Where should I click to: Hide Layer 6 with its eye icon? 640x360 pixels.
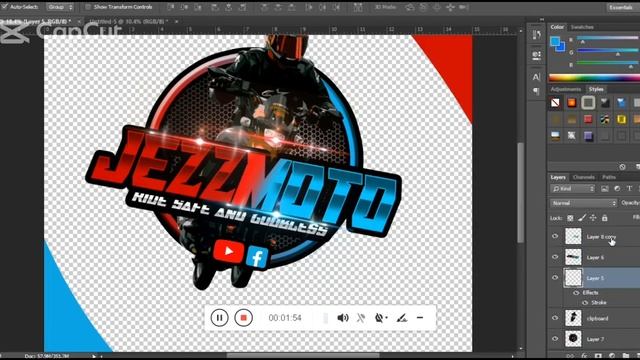(555, 257)
